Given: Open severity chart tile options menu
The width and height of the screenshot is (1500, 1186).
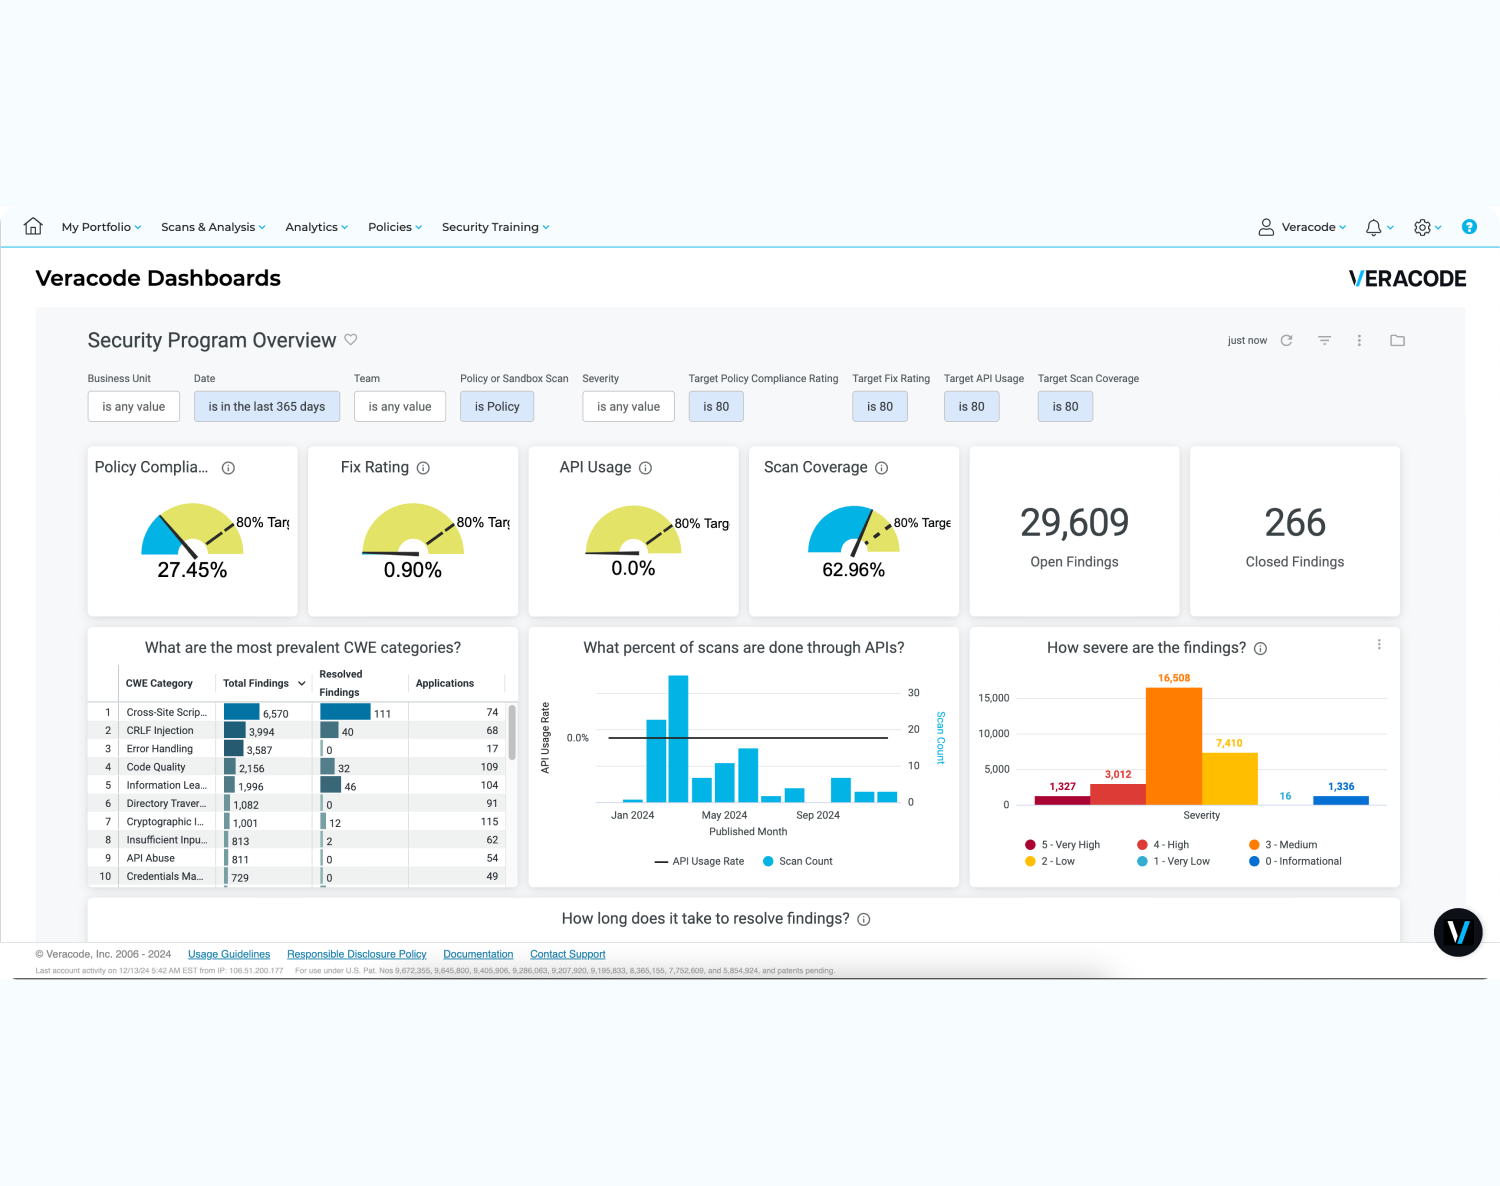Looking at the screenshot, I should pyautogui.click(x=1379, y=645).
